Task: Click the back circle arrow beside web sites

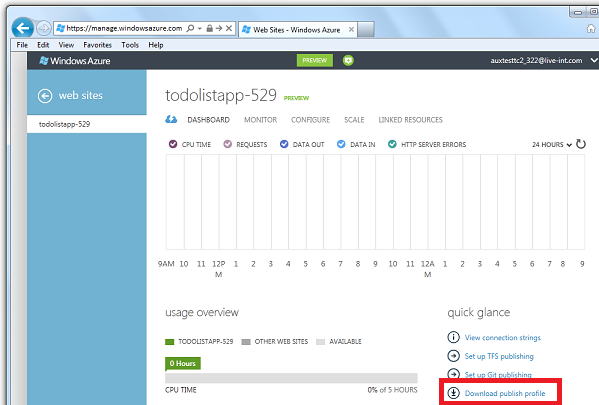Action: [x=45, y=96]
